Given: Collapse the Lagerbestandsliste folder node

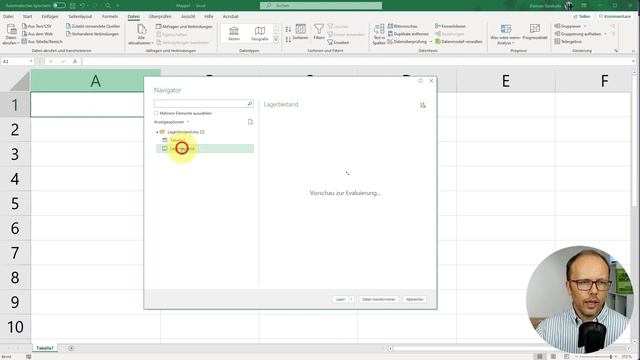Looking at the screenshot, I should click(157, 132).
